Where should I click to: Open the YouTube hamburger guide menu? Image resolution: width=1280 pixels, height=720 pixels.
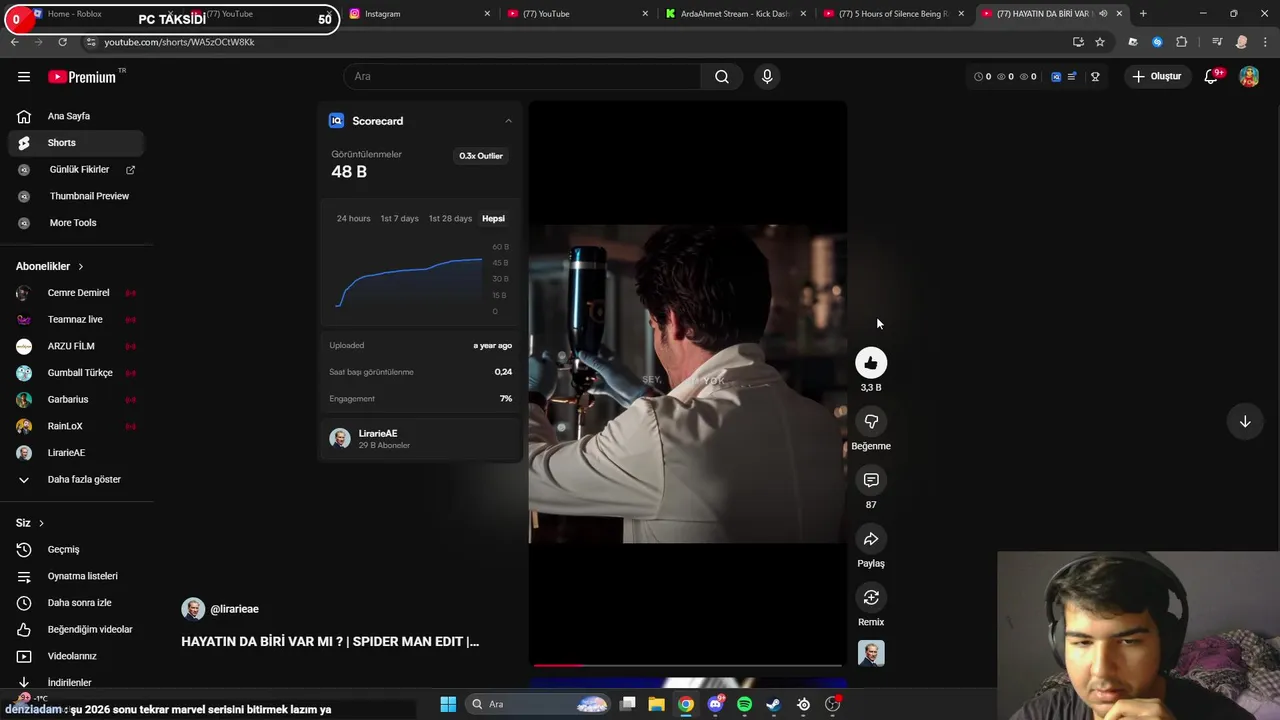[24, 76]
